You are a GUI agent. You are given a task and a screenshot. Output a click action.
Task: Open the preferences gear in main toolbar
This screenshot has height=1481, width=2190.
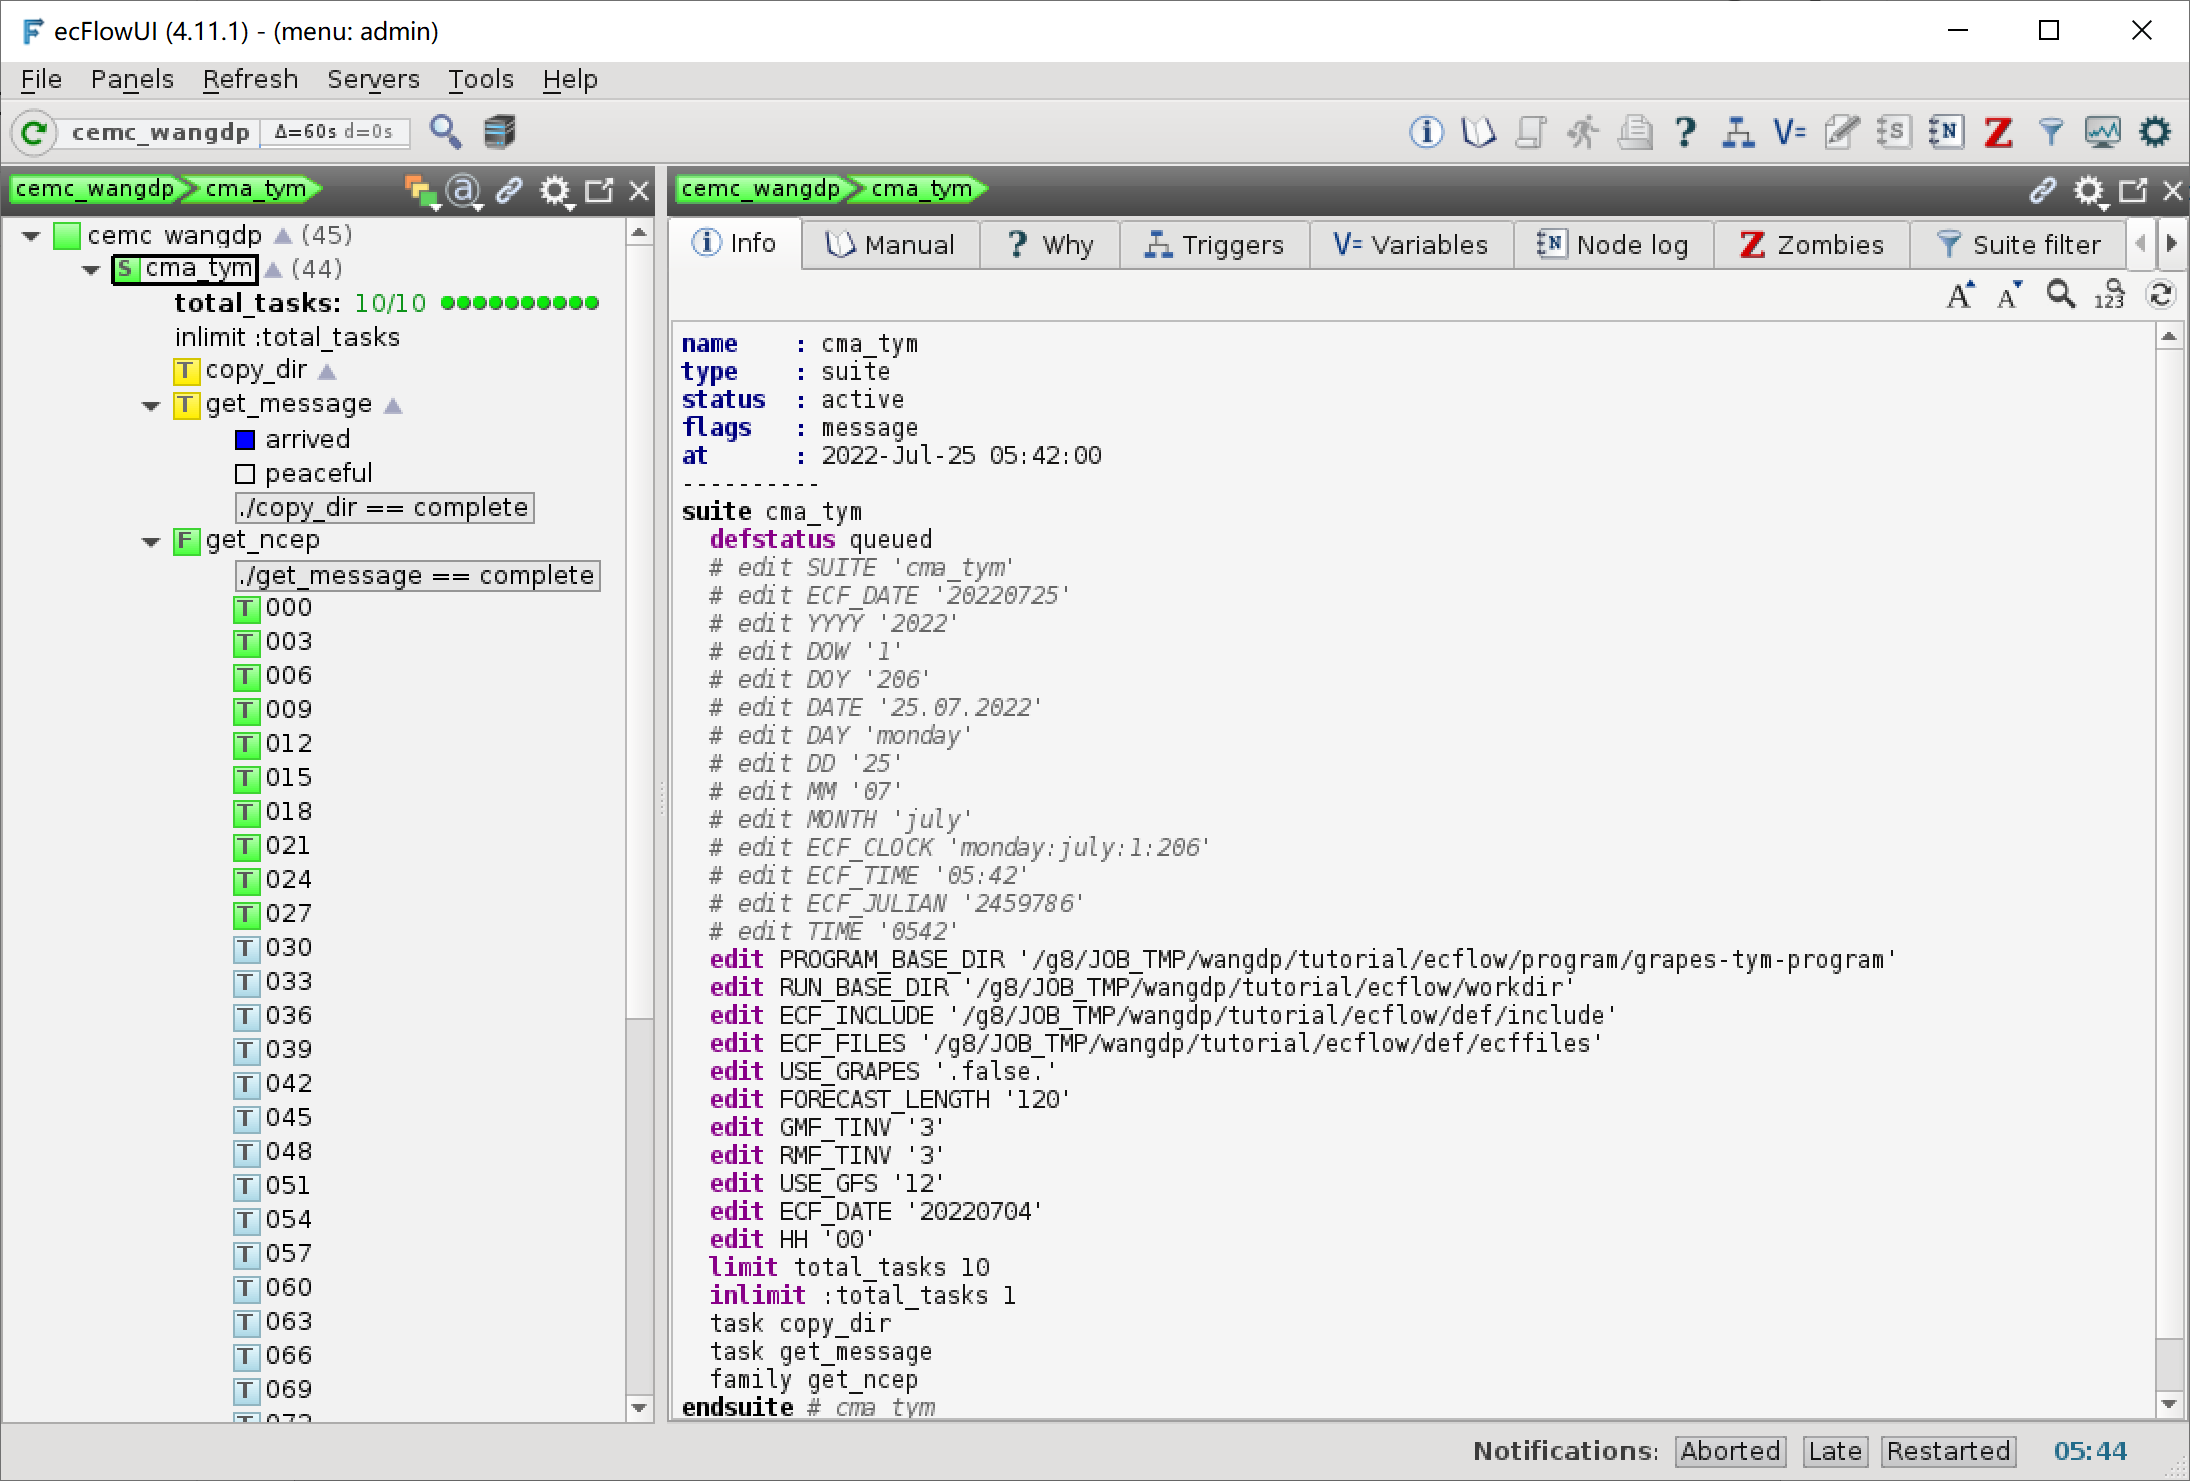pos(2155,132)
